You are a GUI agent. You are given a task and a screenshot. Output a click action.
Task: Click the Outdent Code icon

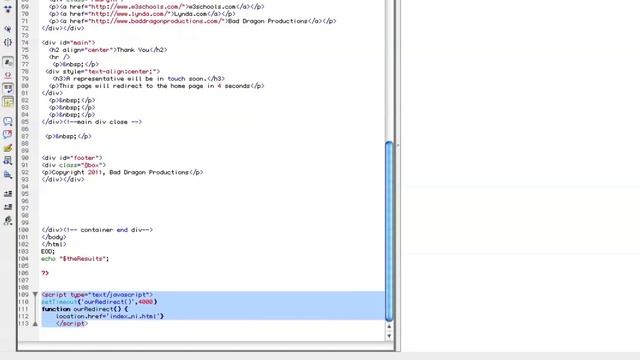[8, 207]
